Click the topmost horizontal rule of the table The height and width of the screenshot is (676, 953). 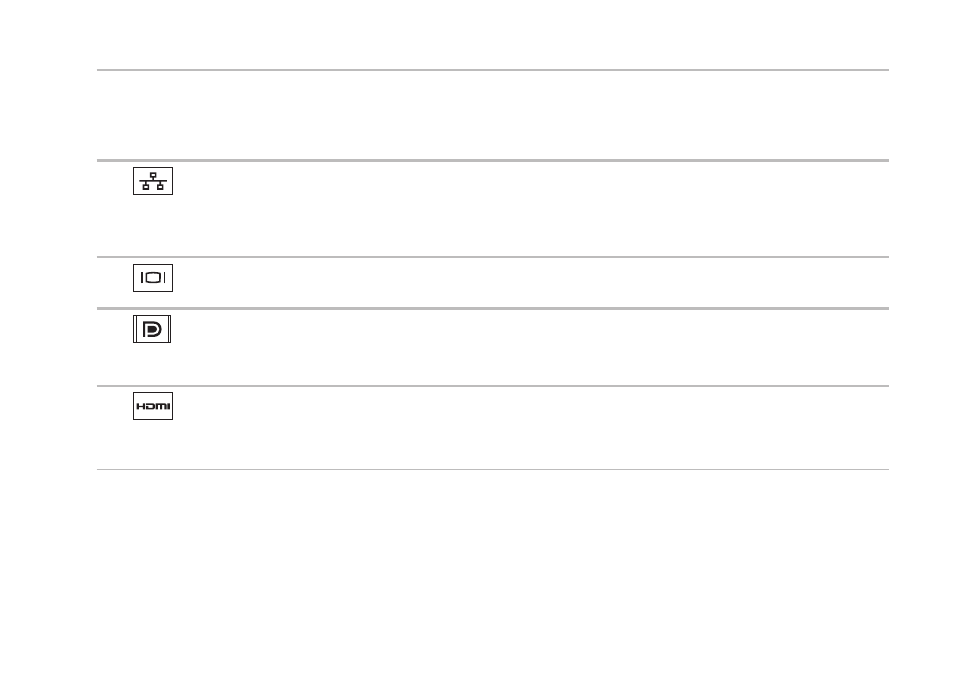(x=493, y=70)
